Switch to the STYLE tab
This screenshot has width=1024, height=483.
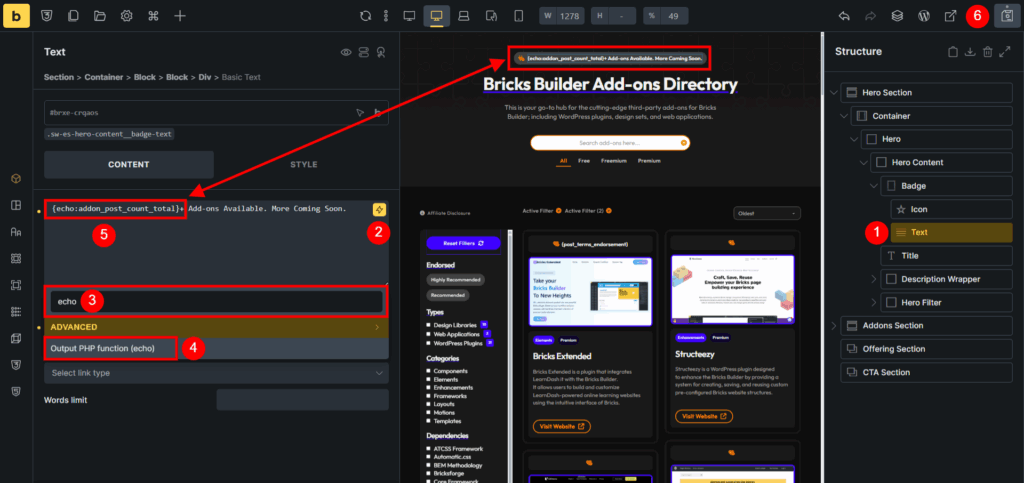(304, 164)
